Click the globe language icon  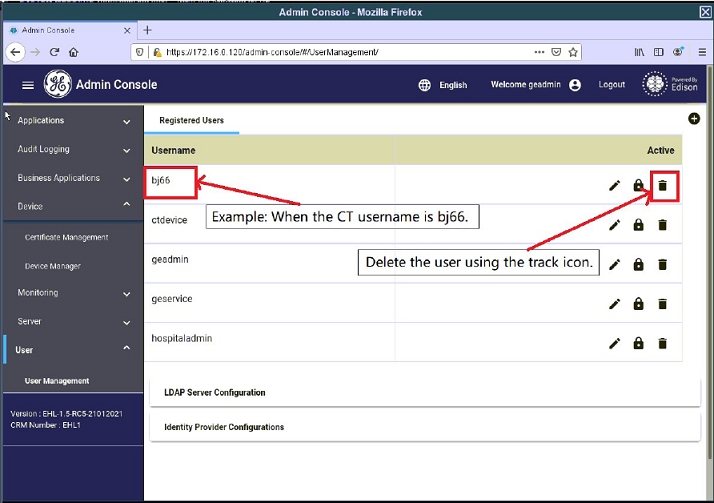pyautogui.click(x=424, y=85)
